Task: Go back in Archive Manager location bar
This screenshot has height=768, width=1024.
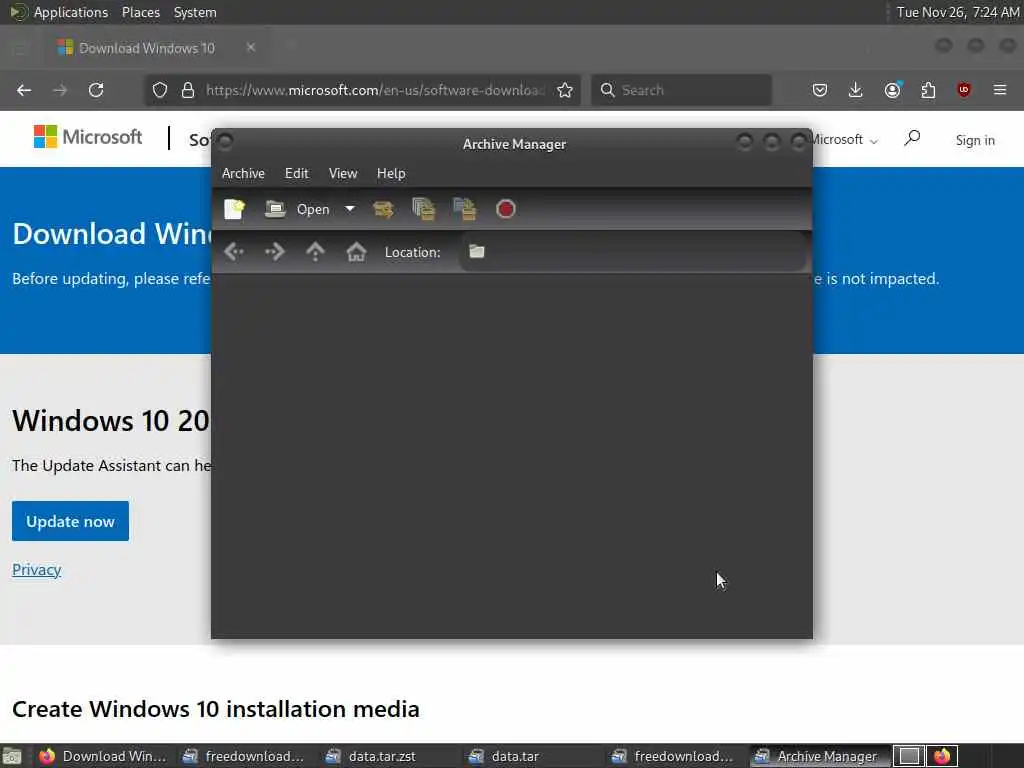Action: (234, 252)
